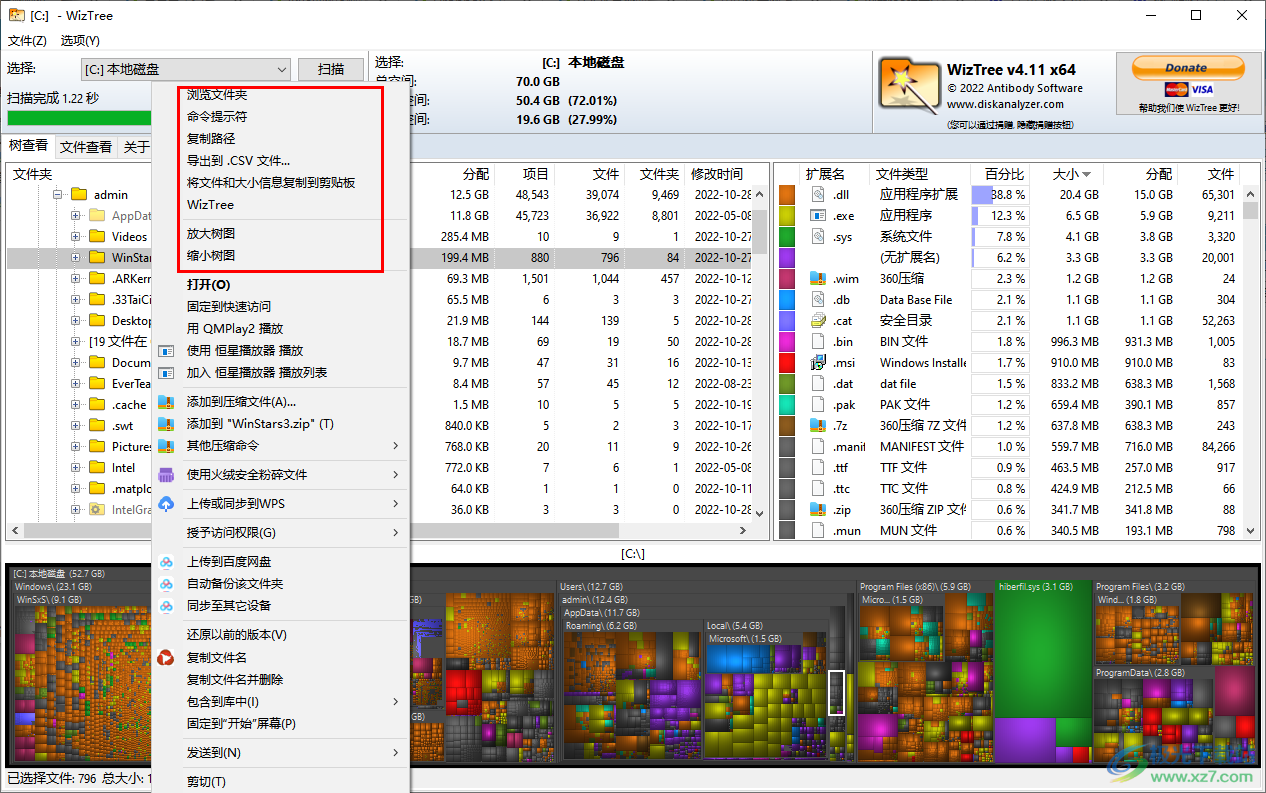
Task: Click the .exe application icon
Action: pyautogui.click(x=817, y=215)
